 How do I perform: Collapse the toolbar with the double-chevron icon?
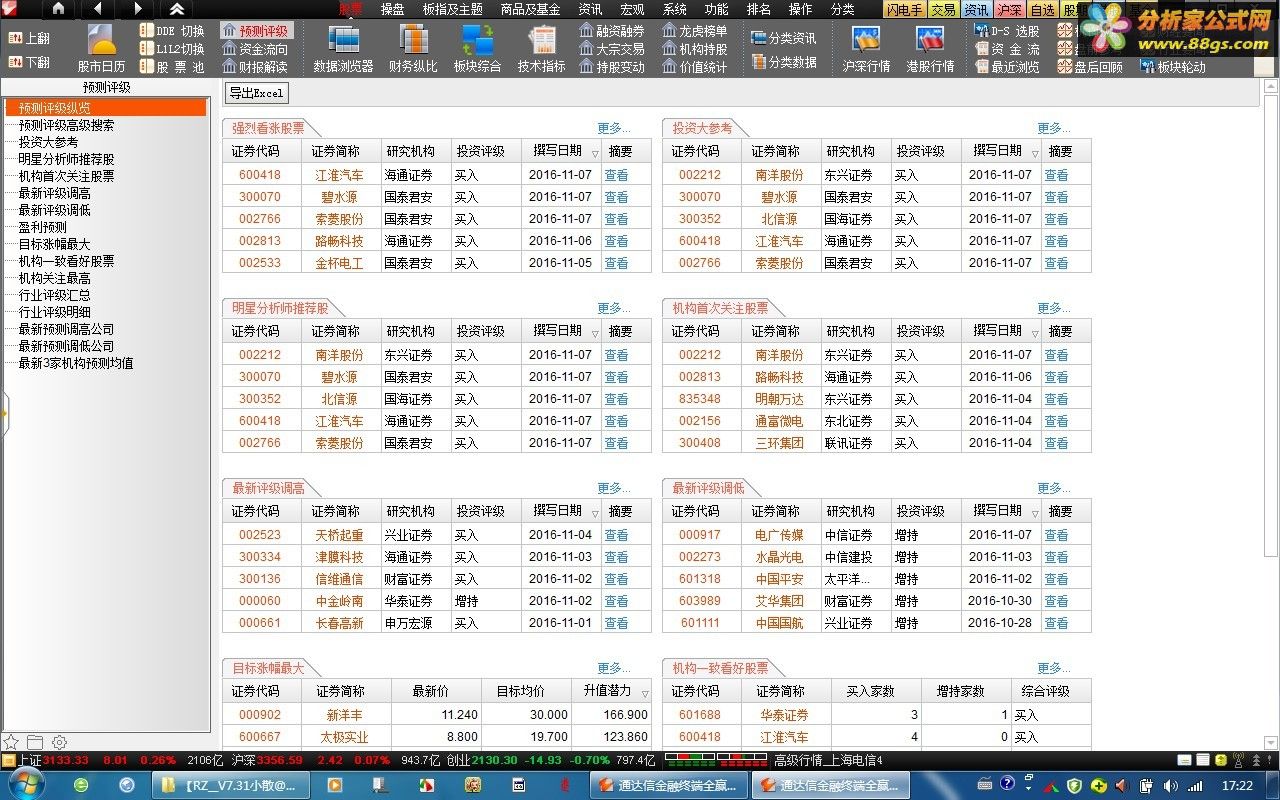[176, 9]
